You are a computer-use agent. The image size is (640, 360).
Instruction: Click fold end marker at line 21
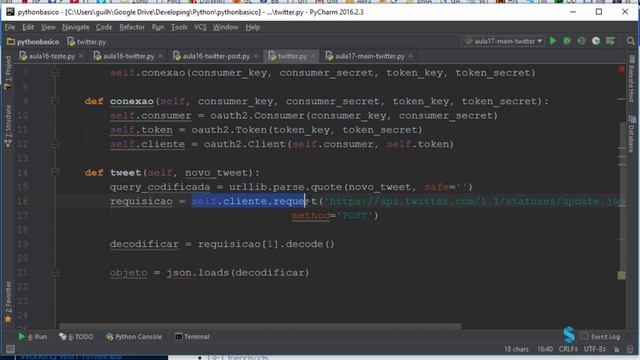[55, 272]
